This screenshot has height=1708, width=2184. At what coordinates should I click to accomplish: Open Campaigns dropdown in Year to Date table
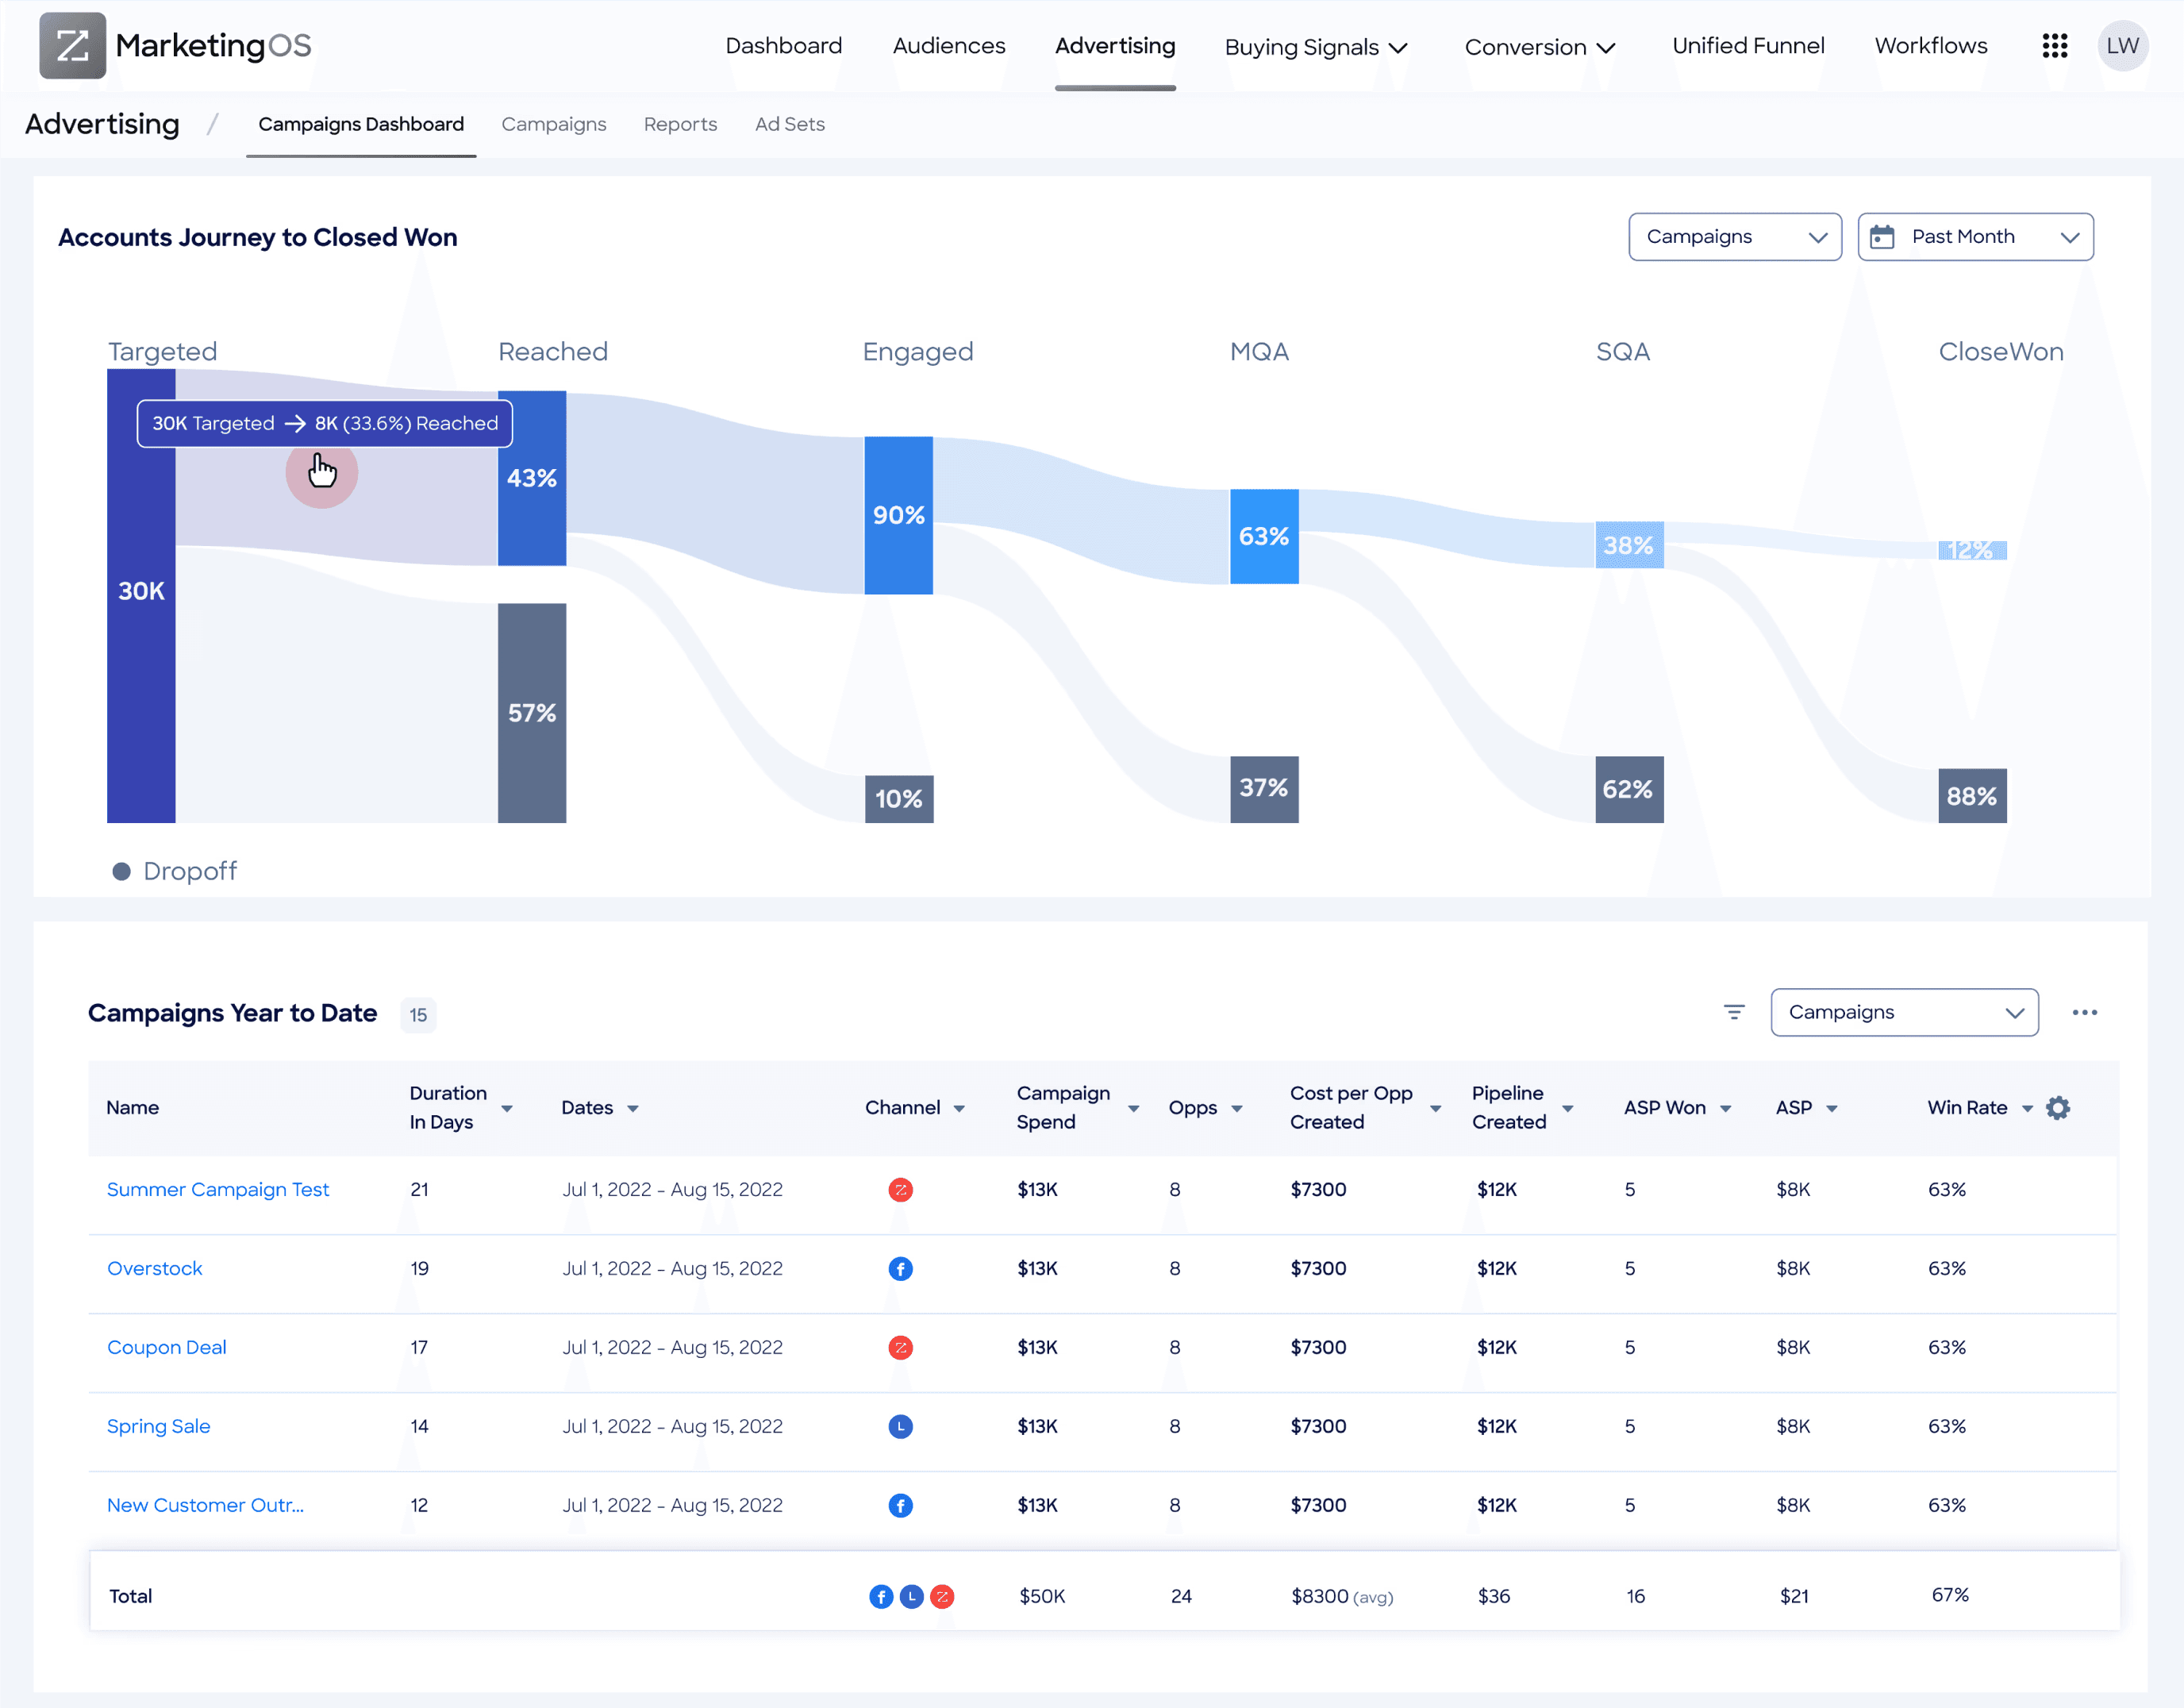click(x=1903, y=1012)
